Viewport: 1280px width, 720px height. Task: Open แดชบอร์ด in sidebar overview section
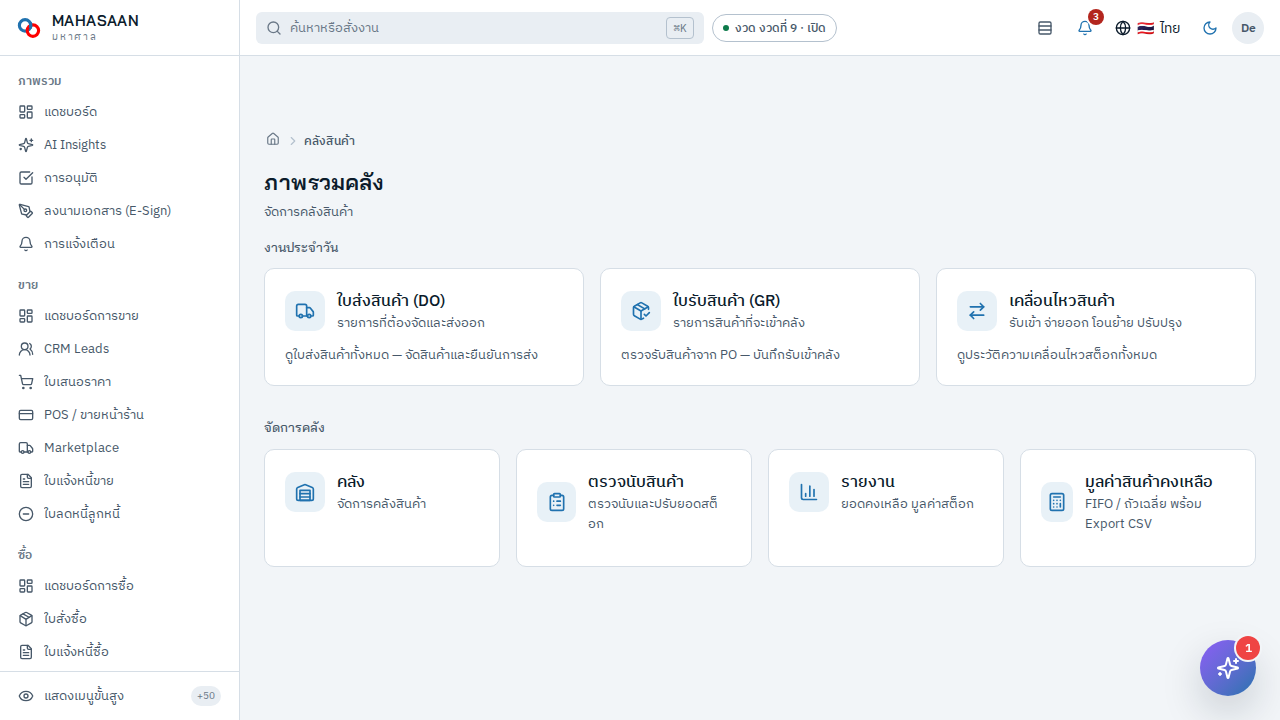(119, 112)
